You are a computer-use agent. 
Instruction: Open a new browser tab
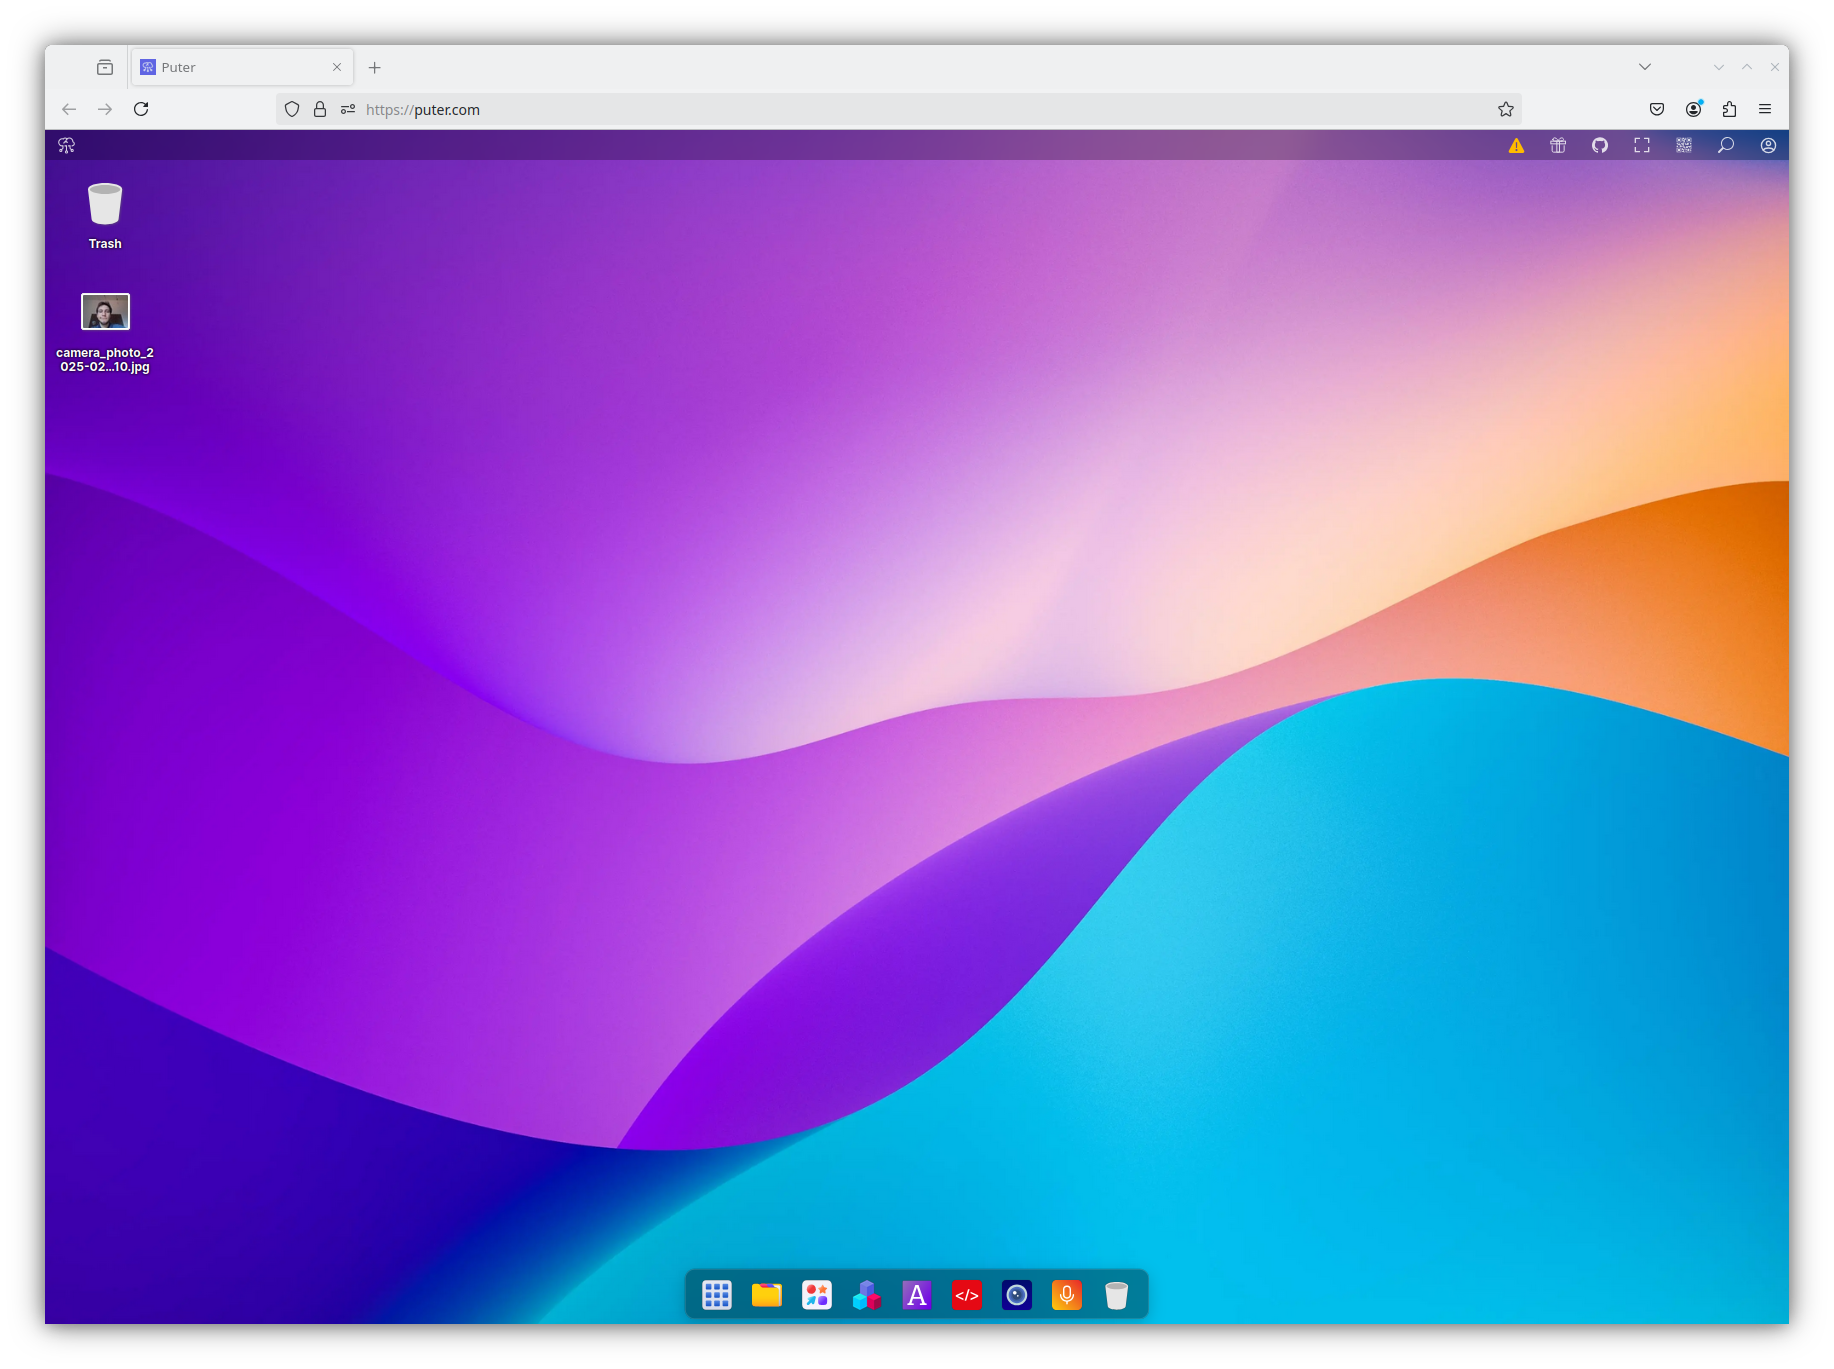click(375, 67)
